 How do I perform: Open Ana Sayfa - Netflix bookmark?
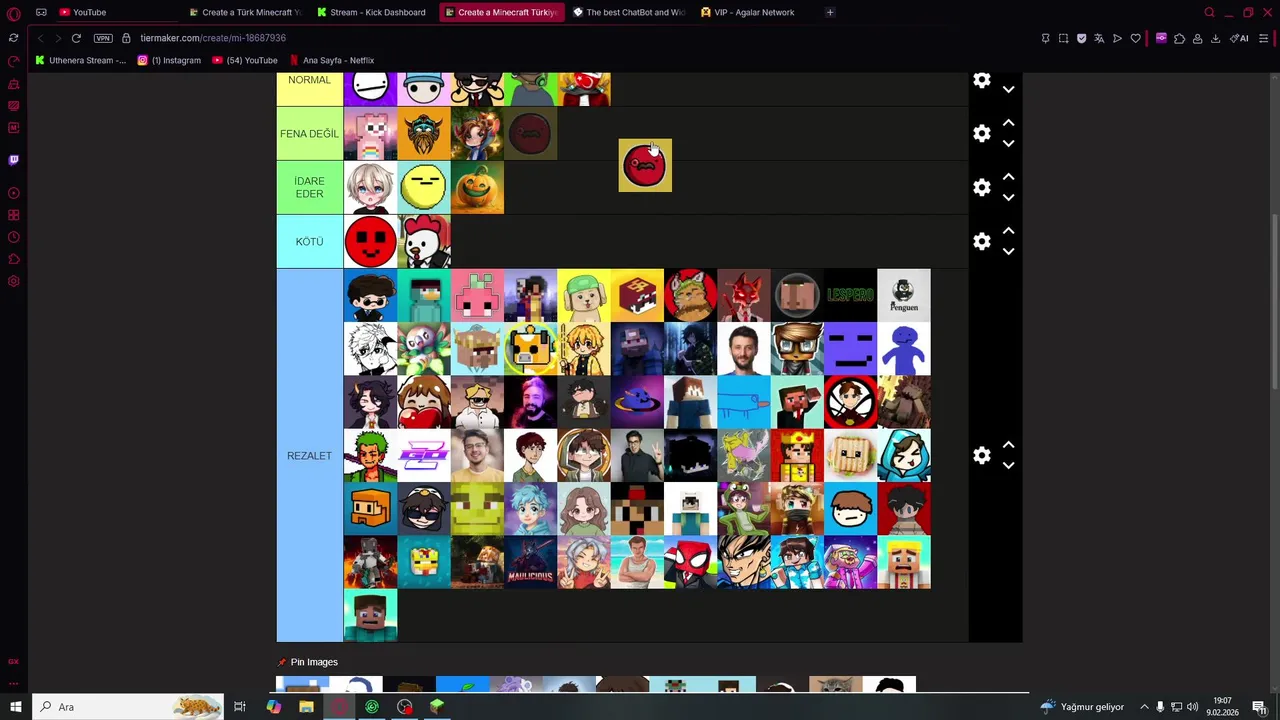click(x=331, y=60)
